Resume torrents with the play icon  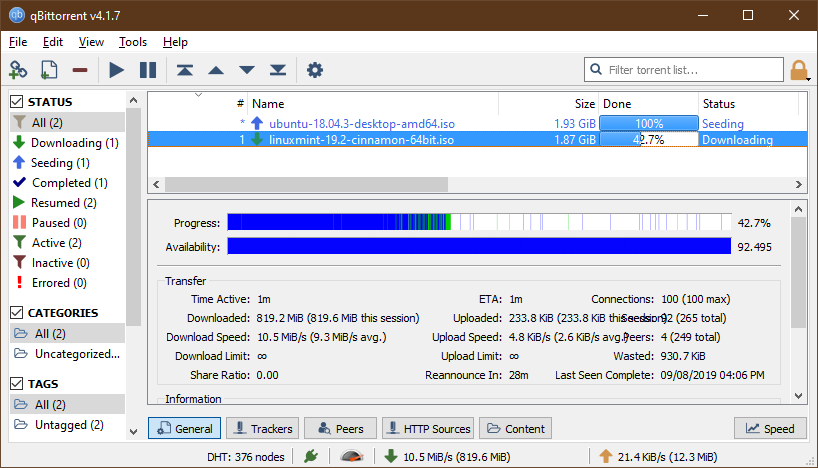(x=116, y=70)
